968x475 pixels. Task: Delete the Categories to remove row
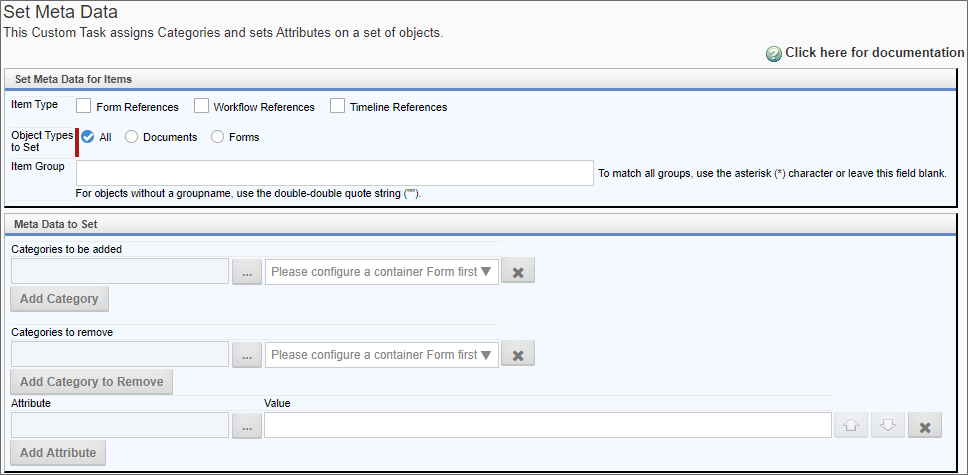pyautogui.click(x=518, y=355)
